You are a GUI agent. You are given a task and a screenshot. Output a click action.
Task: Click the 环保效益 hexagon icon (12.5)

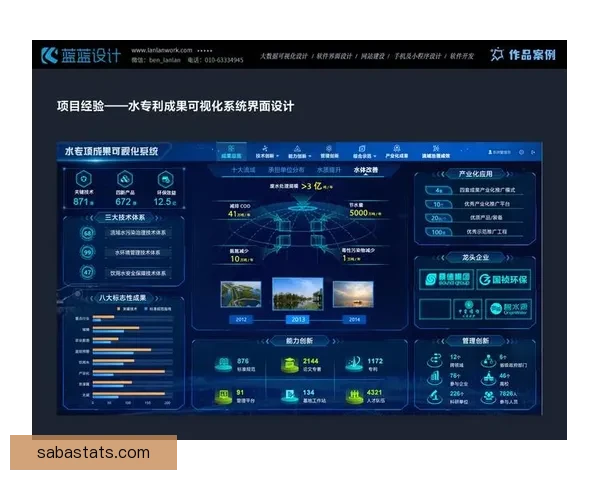point(165,179)
